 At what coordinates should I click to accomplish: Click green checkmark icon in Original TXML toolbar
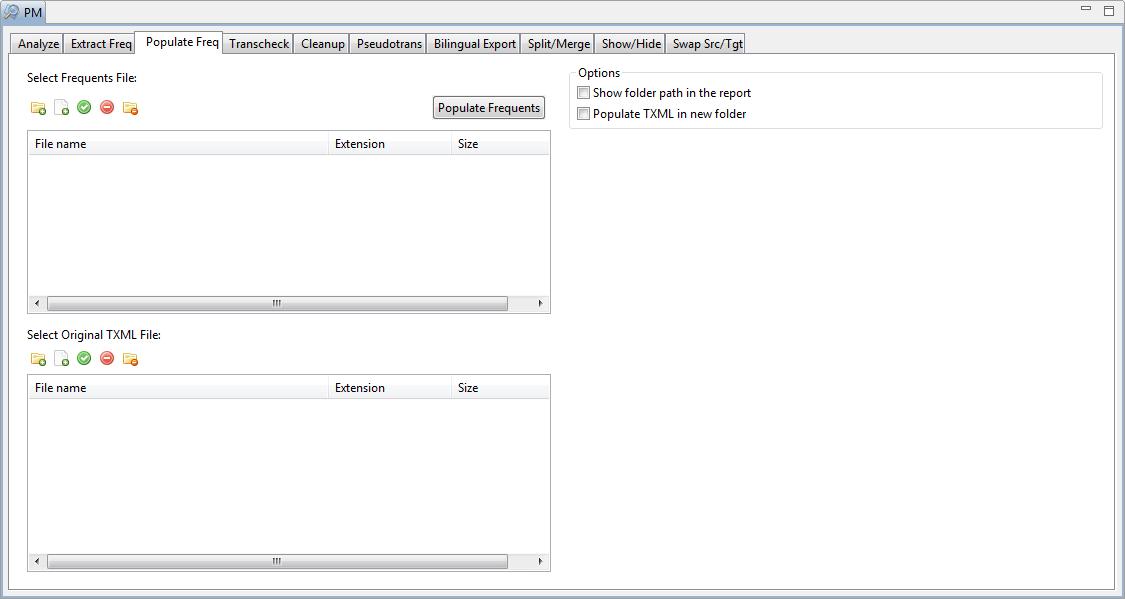[x=84, y=358]
